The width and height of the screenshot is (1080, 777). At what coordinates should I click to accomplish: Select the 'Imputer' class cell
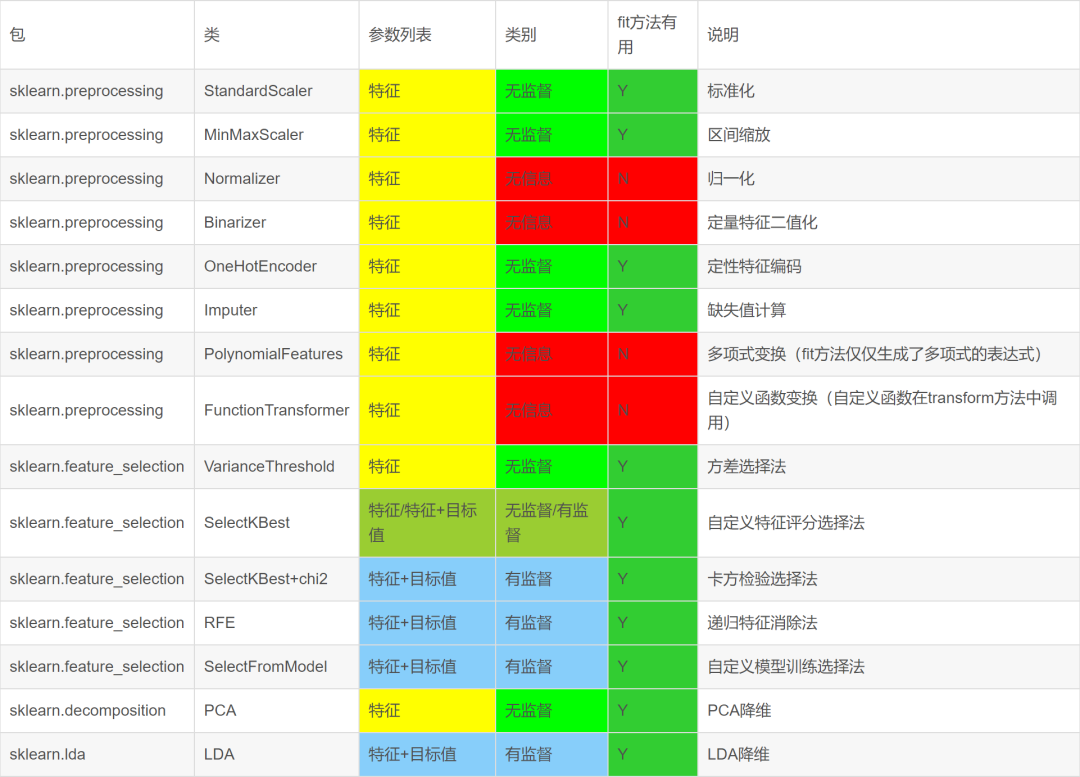point(276,310)
